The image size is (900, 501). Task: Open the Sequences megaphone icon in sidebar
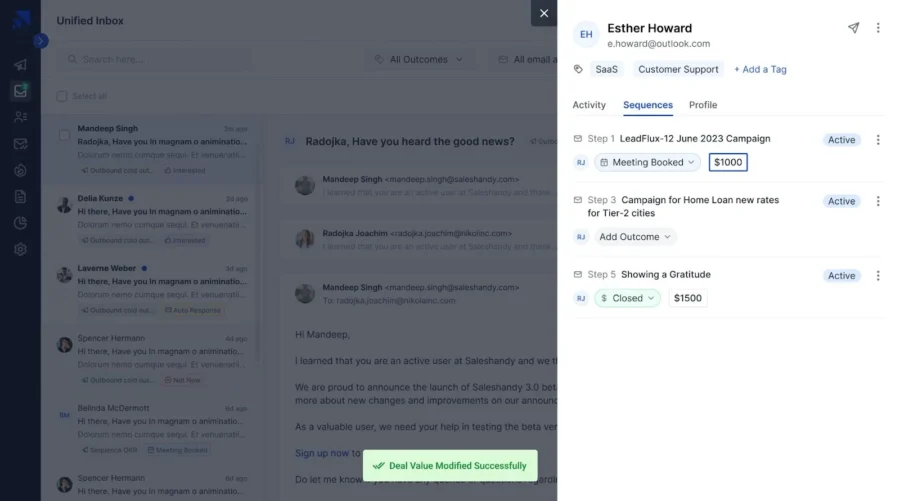click(20, 64)
